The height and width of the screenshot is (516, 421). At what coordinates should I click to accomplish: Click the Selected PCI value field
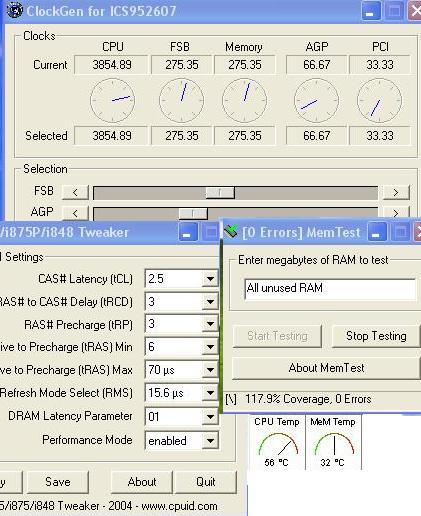380,136
